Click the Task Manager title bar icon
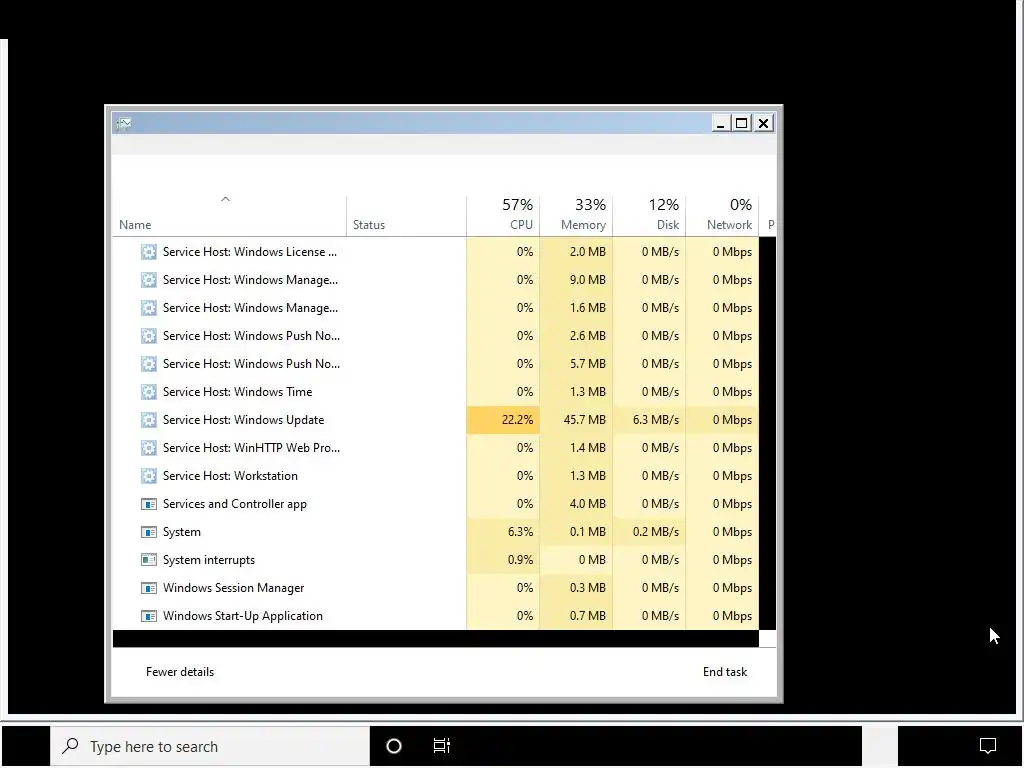Image resolution: width=1024 pixels, height=768 pixels. point(124,123)
